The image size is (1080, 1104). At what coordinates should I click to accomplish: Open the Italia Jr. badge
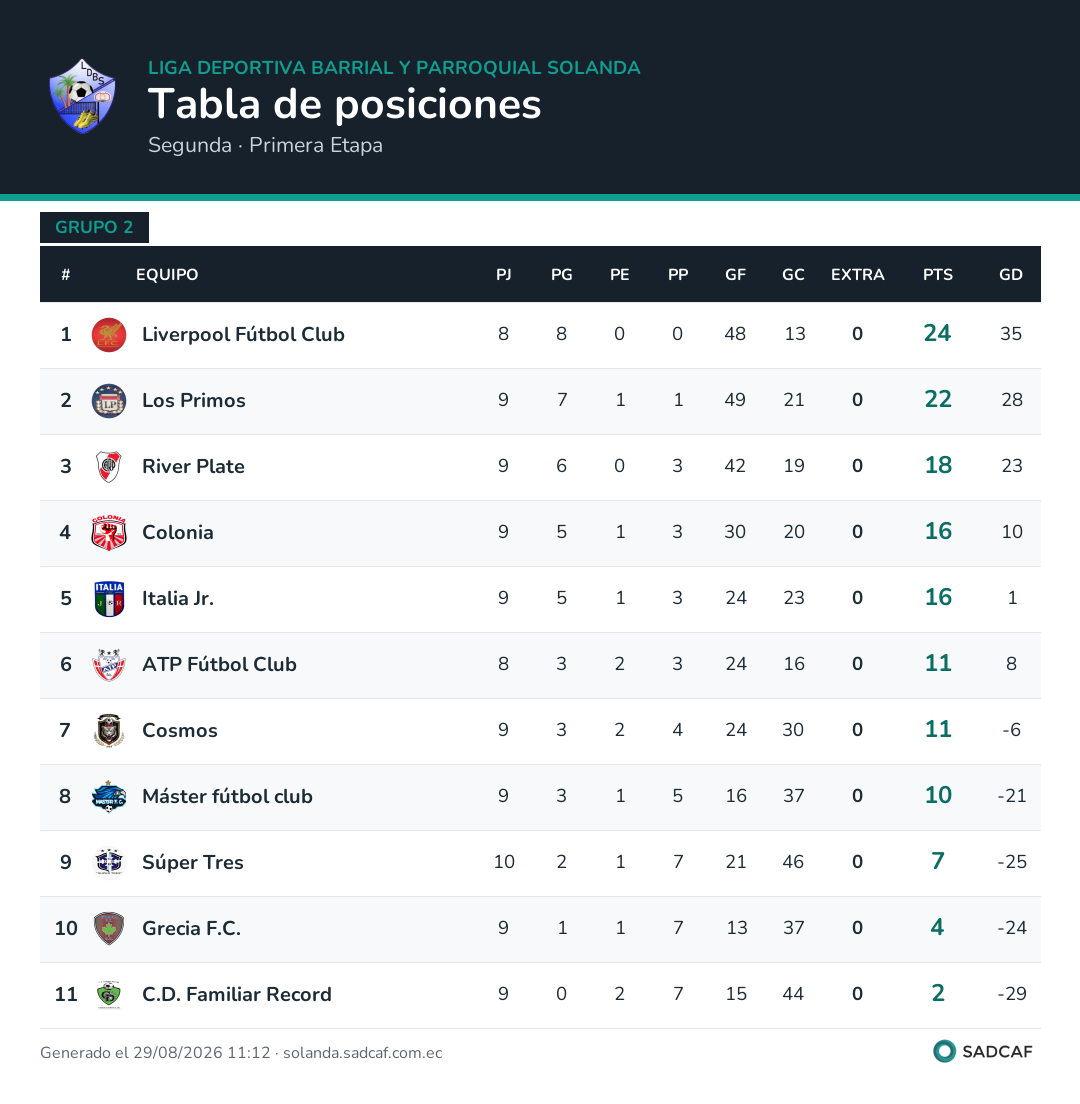(x=109, y=598)
